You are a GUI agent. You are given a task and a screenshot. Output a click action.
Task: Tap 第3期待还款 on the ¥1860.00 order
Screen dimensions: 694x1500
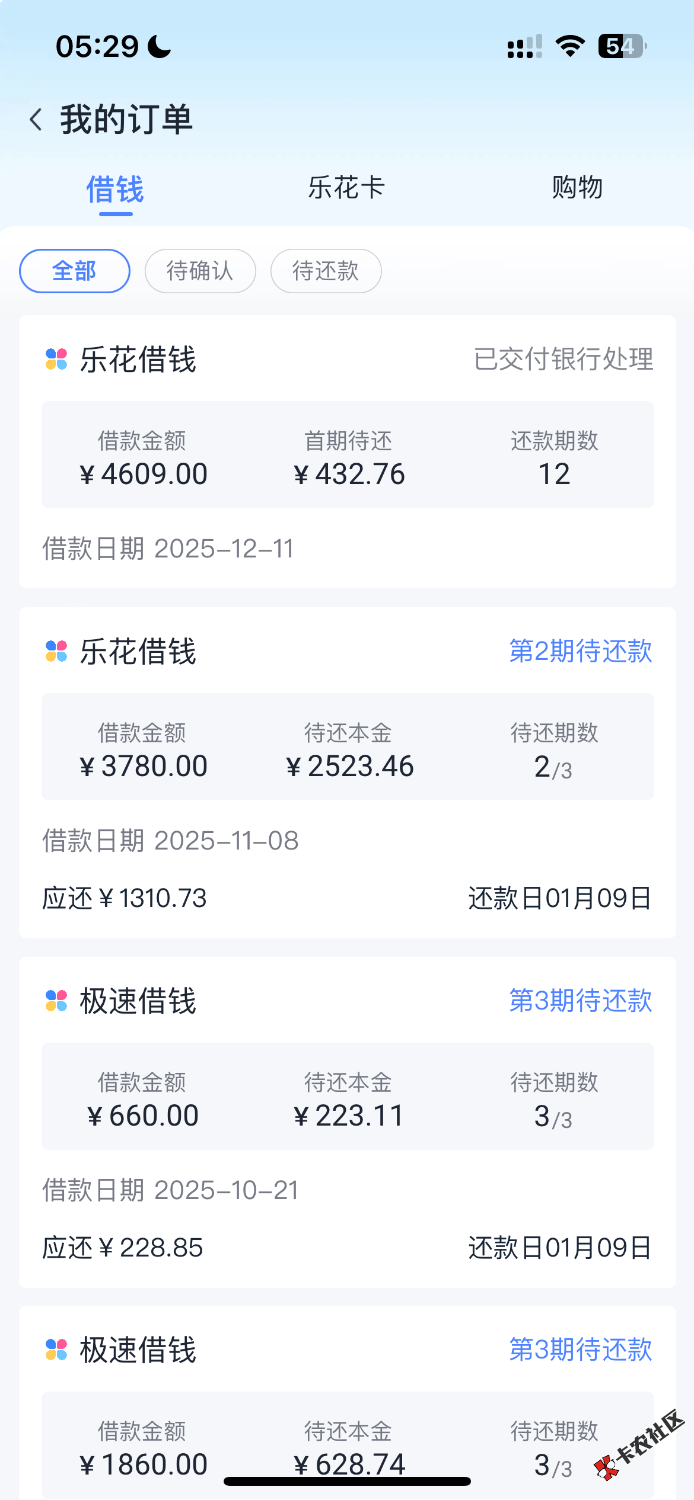tap(580, 1350)
